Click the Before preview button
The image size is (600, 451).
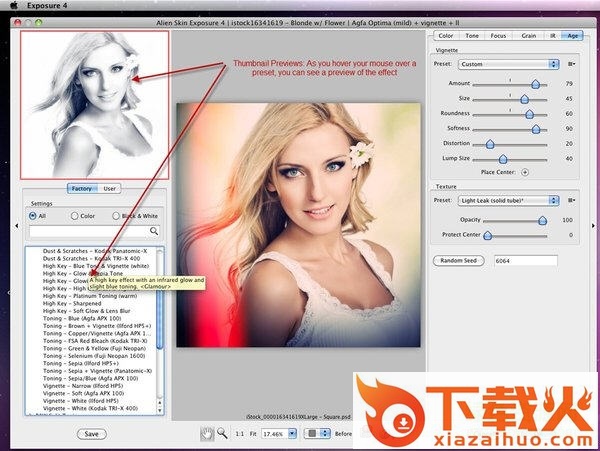[343, 434]
